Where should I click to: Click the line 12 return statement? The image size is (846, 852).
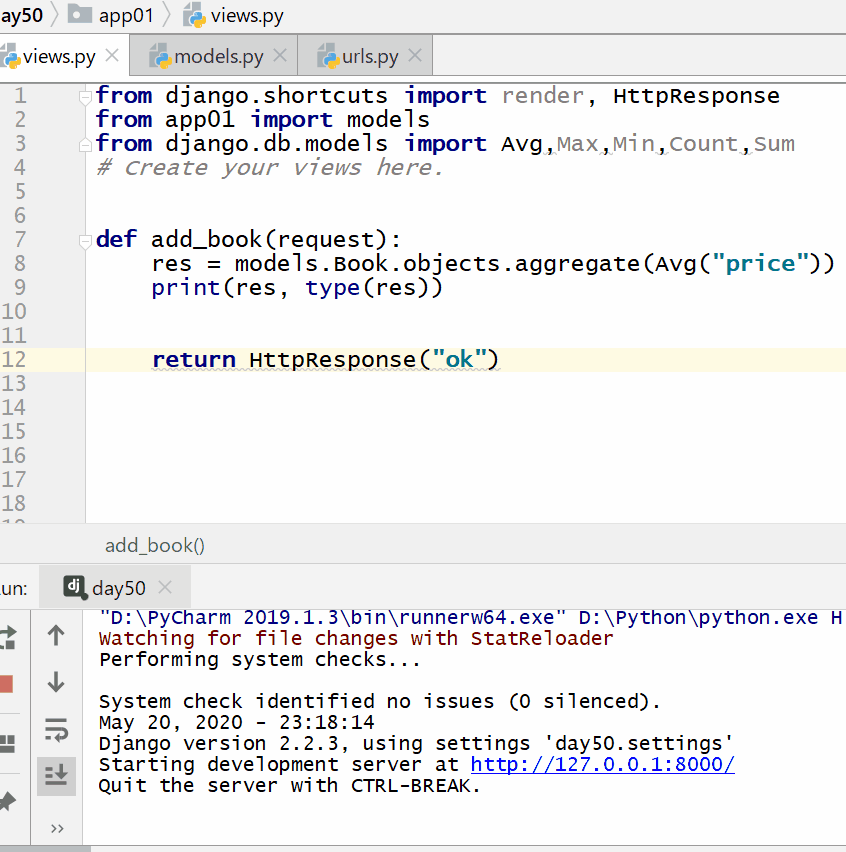pos(324,360)
